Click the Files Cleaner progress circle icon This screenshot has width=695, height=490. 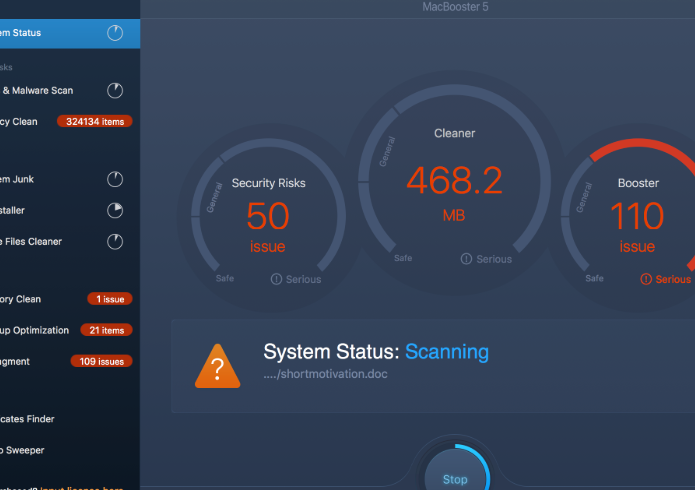pyautogui.click(x=115, y=241)
